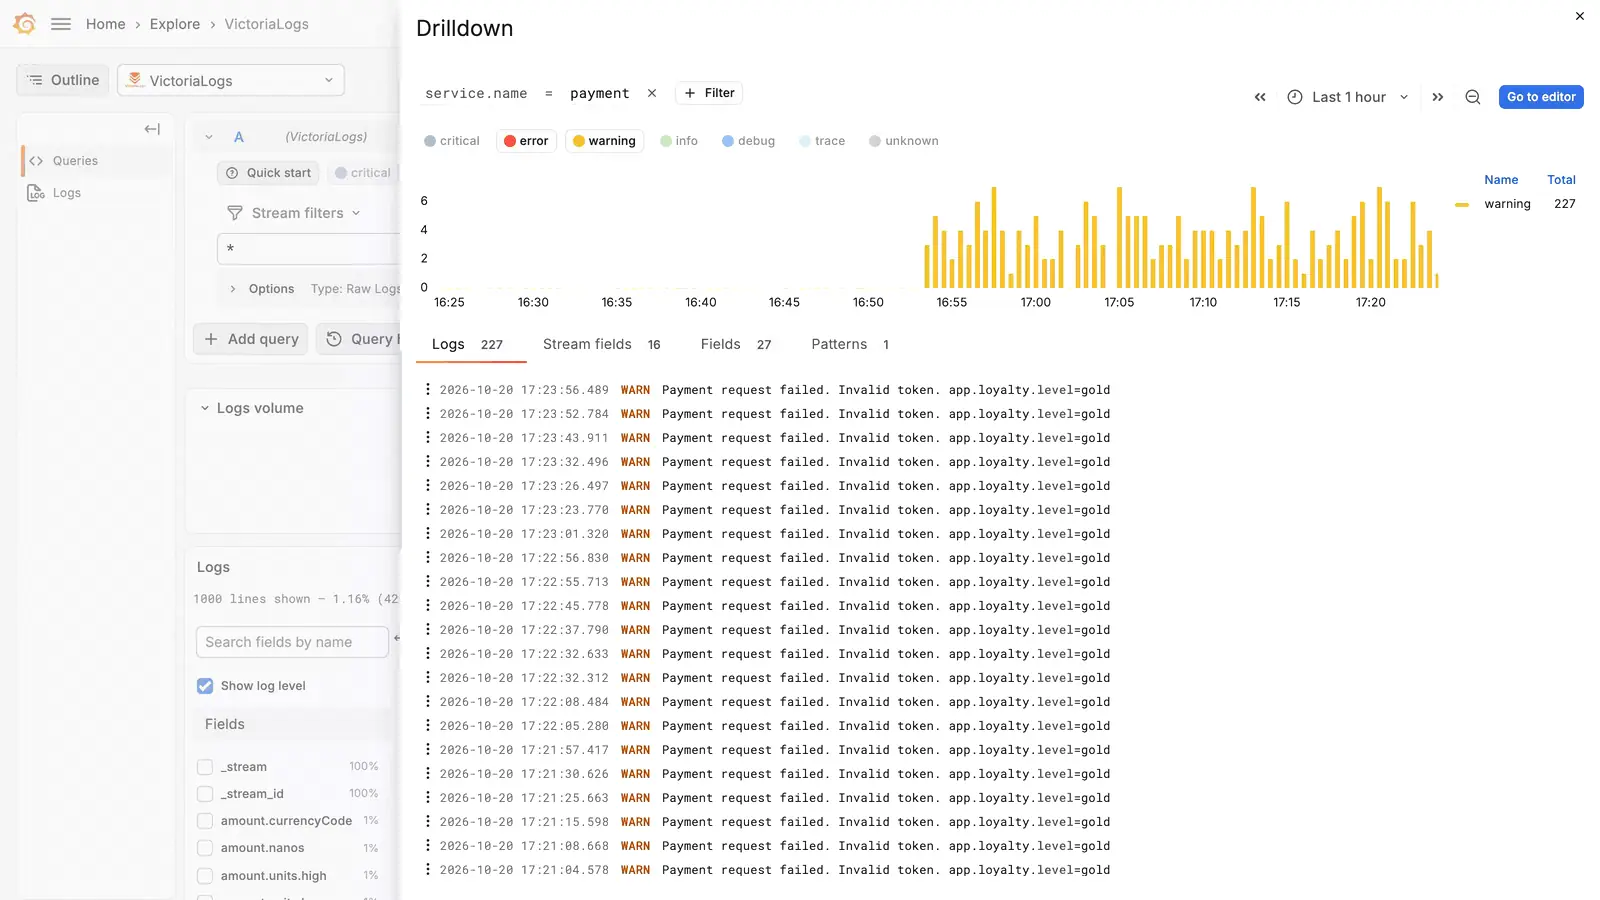The image size is (1600, 900).
Task: Zoom out the time range
Action: tap(1473, 97)
